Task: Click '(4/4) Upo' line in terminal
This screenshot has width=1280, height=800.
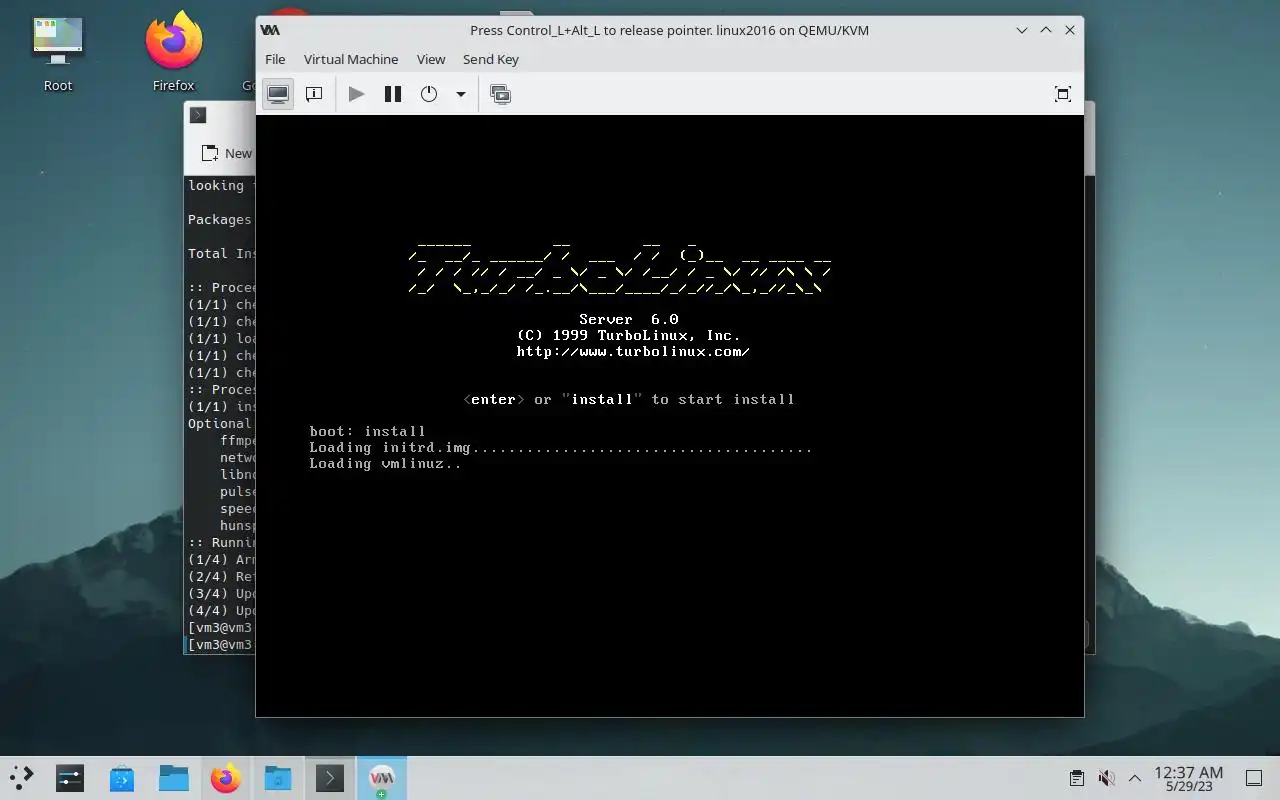Action: (x=221, y=611)
